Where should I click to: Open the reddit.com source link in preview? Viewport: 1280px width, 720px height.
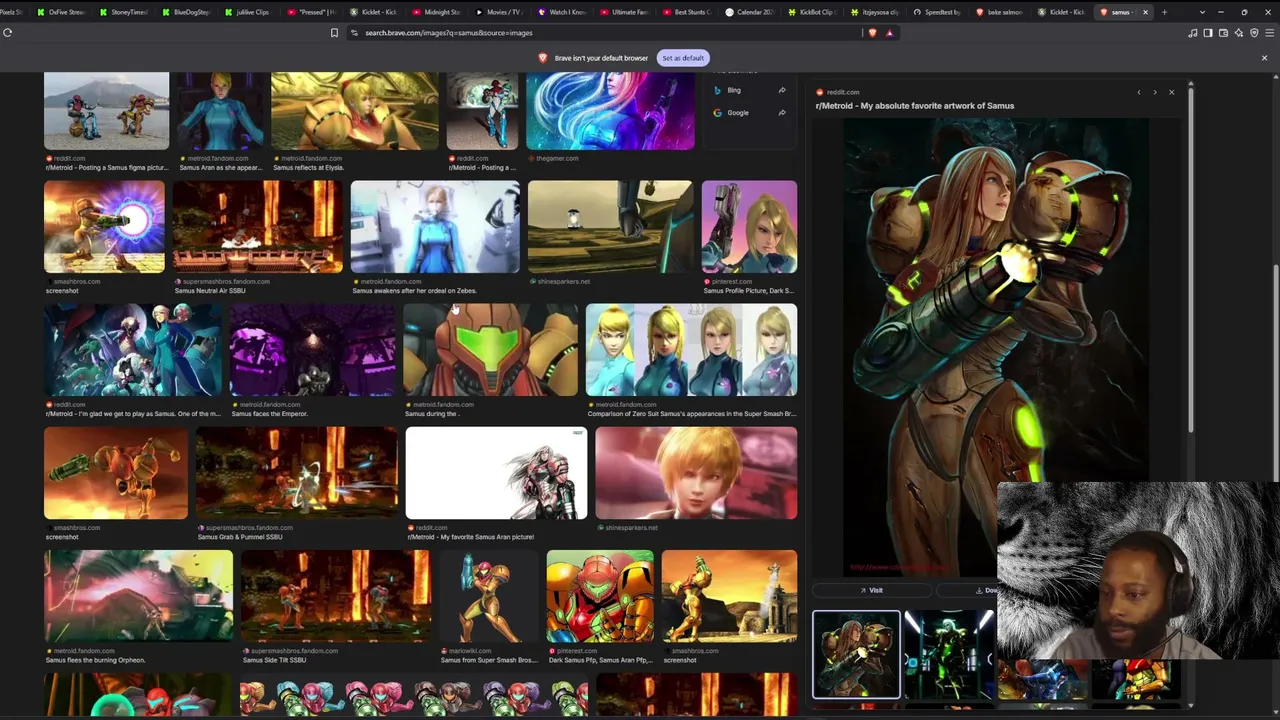[x=843, y=92]
